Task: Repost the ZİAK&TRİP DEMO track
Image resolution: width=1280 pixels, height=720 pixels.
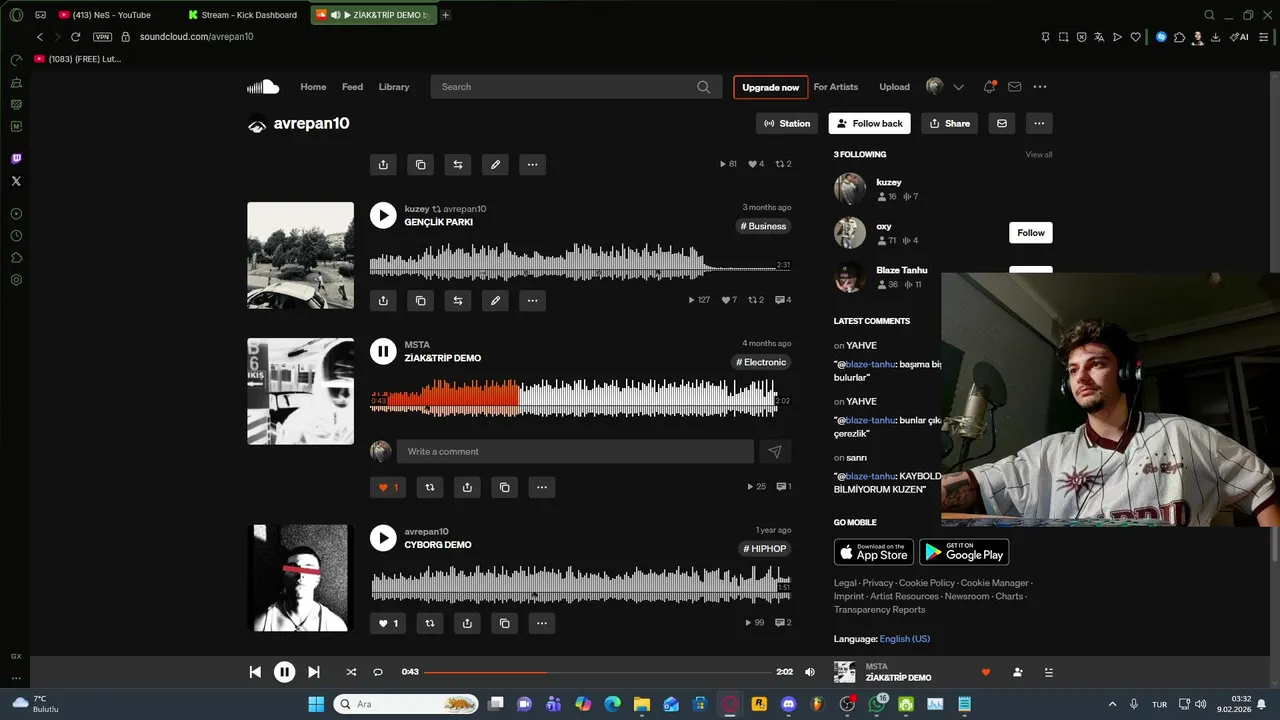Action: click(x=430, y=487)
